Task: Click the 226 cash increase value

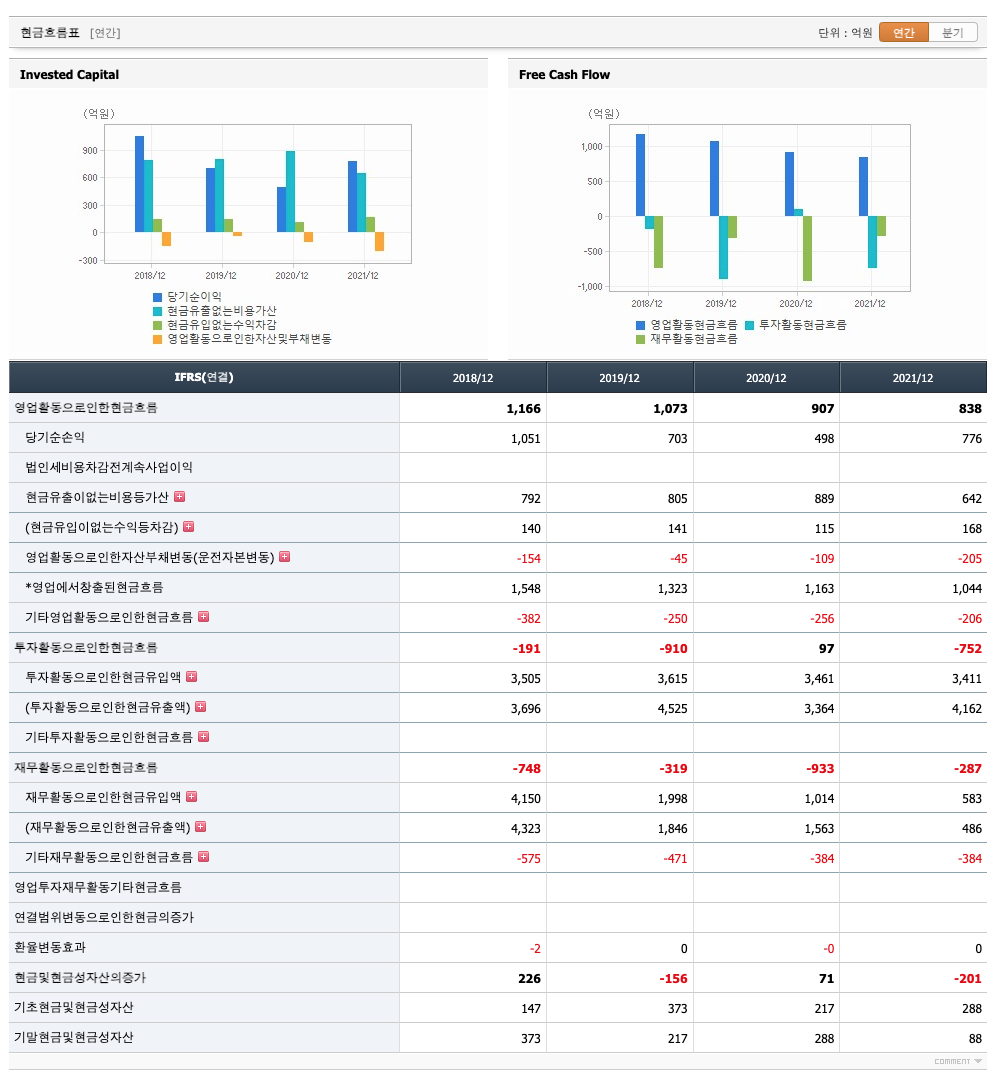Action: [x=529, y=979]
